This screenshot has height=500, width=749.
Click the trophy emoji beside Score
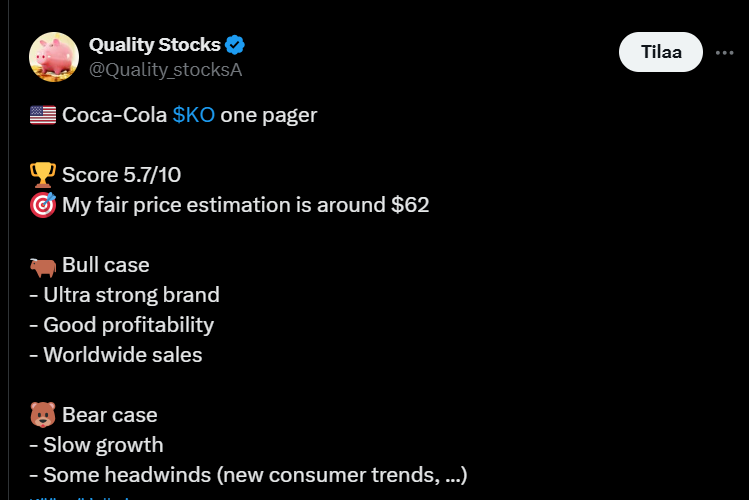(43, 175)
